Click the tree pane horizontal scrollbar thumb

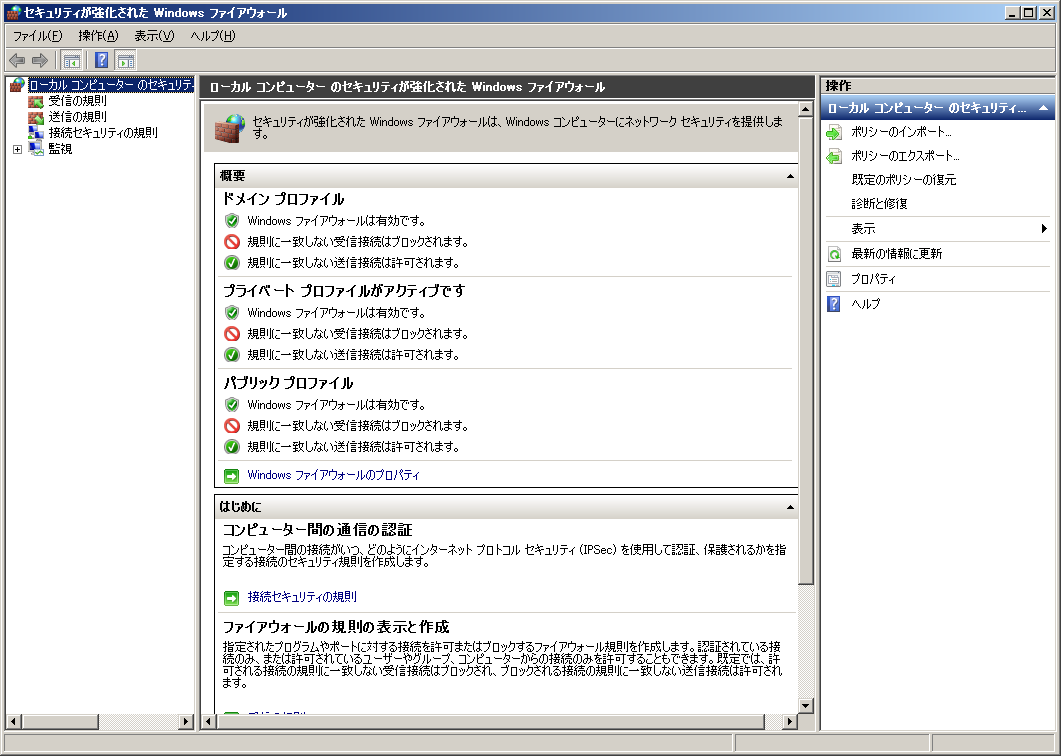click(60, 722)
